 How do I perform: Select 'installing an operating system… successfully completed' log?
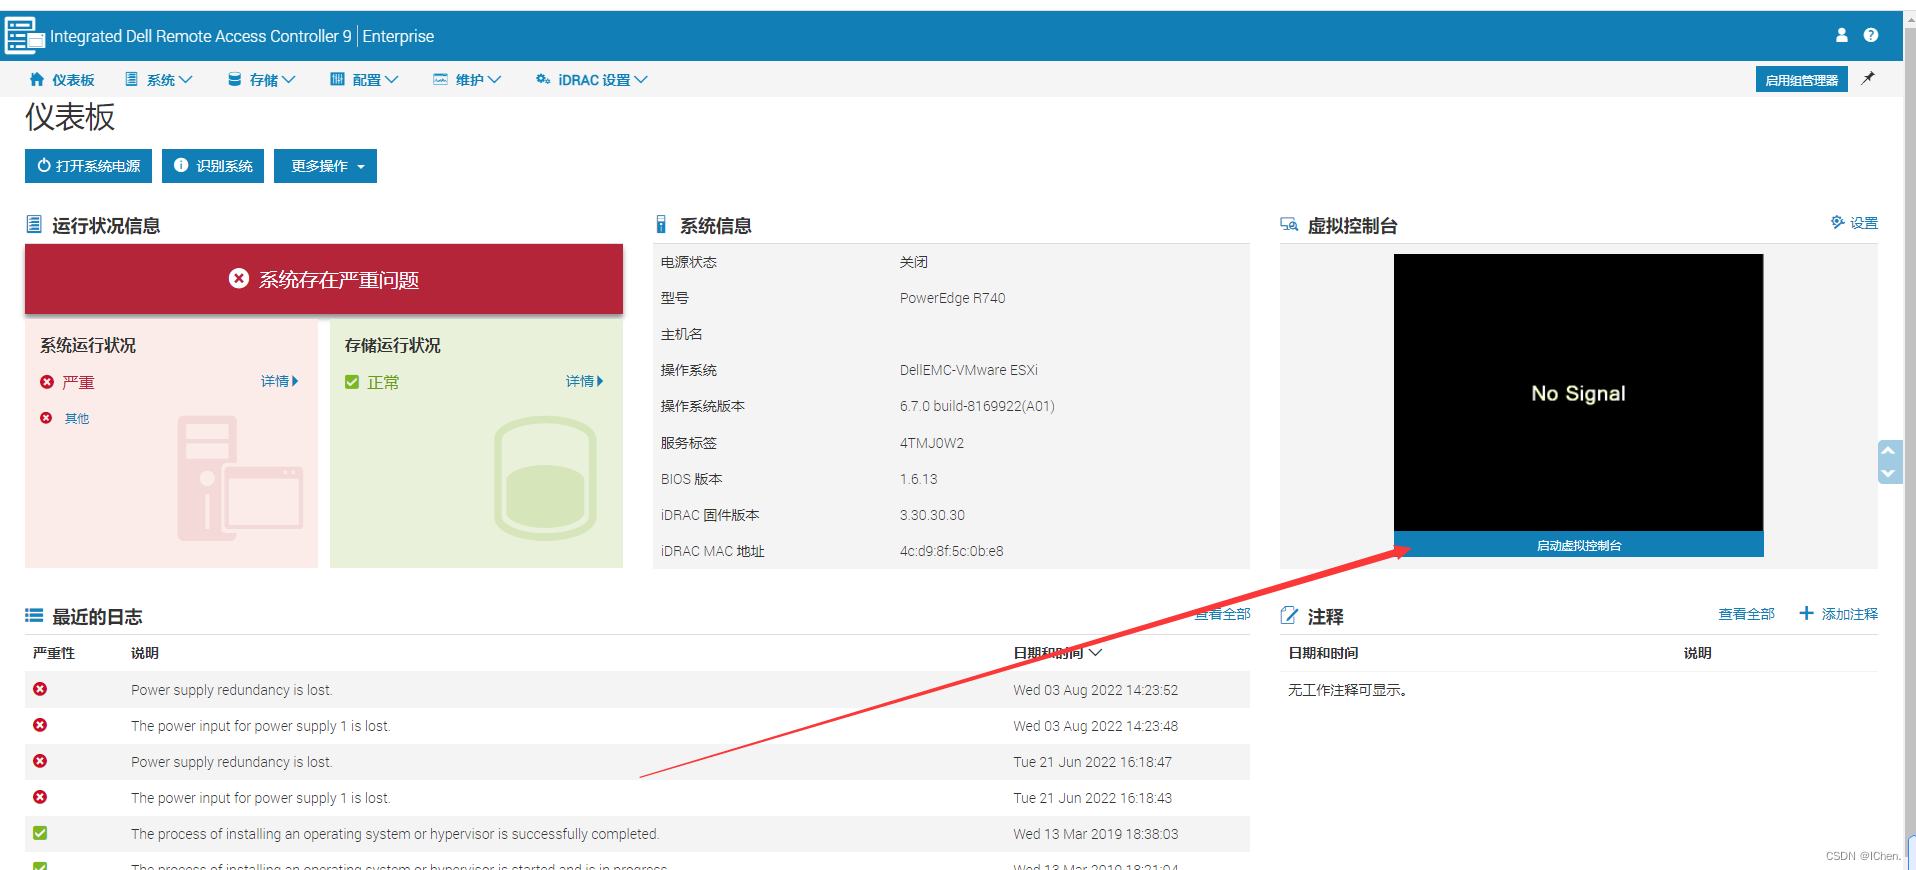pyautogui.click(x=395, y=834)
